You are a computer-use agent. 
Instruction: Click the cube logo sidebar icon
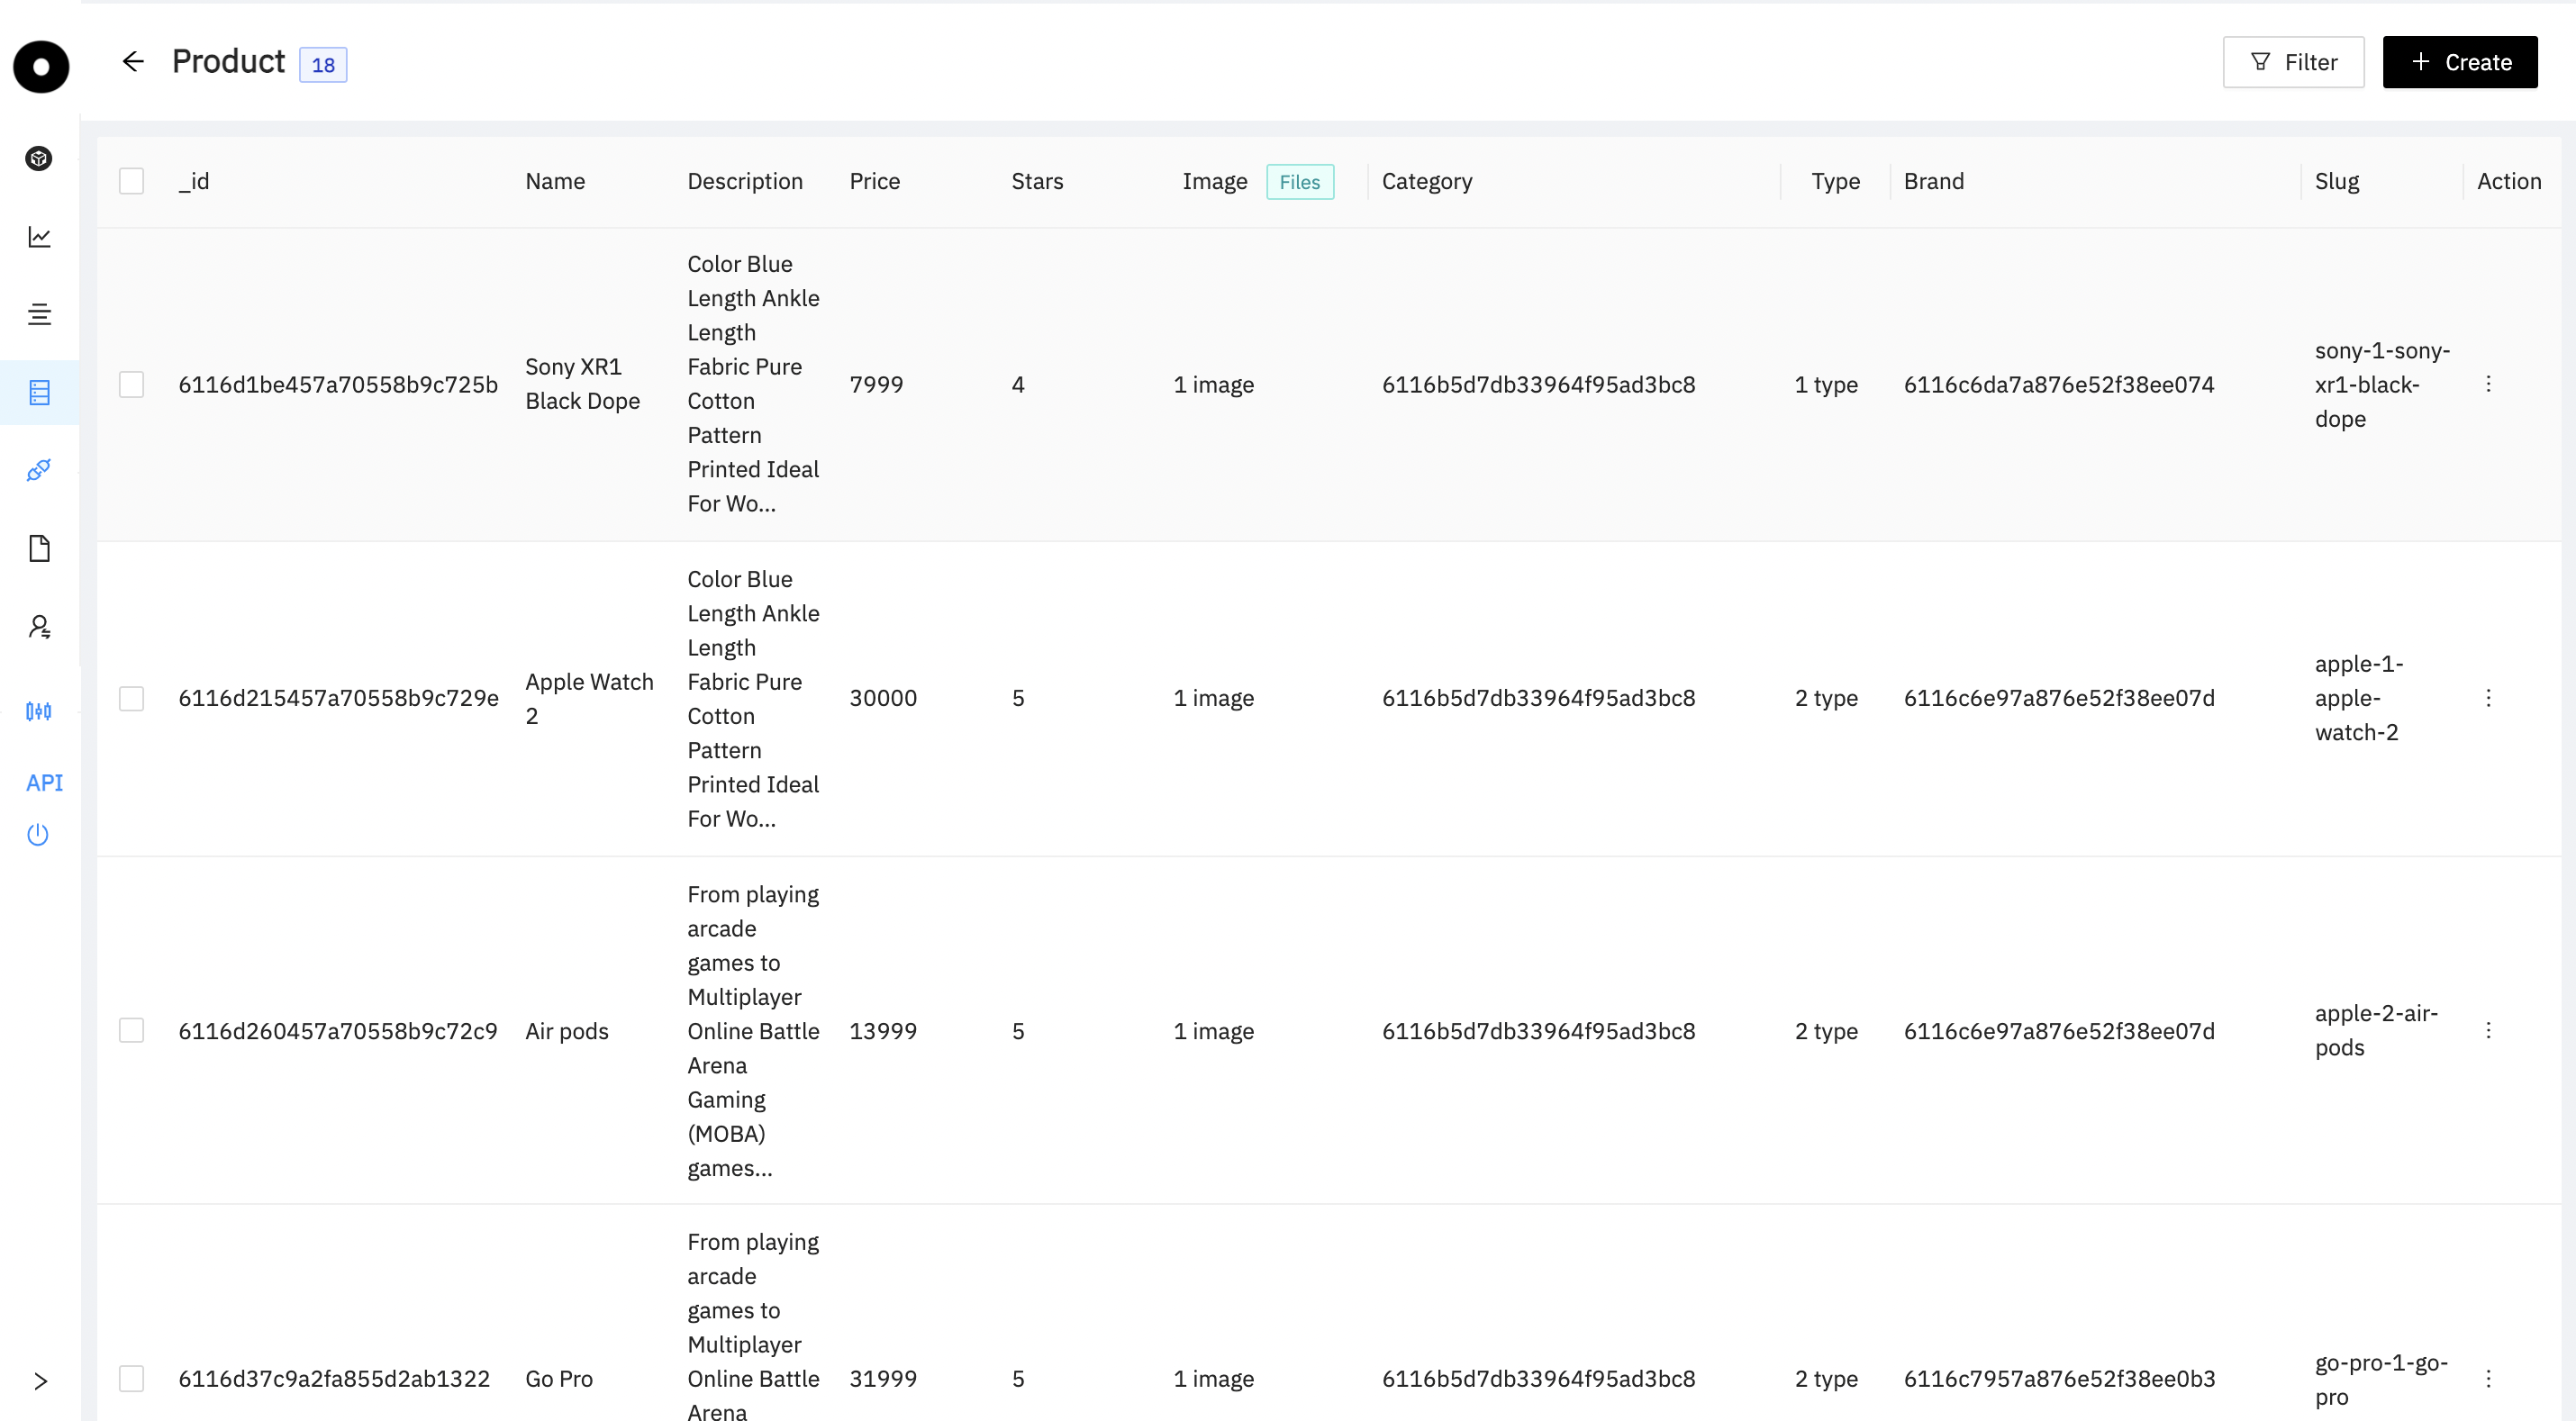pos(39,158)
